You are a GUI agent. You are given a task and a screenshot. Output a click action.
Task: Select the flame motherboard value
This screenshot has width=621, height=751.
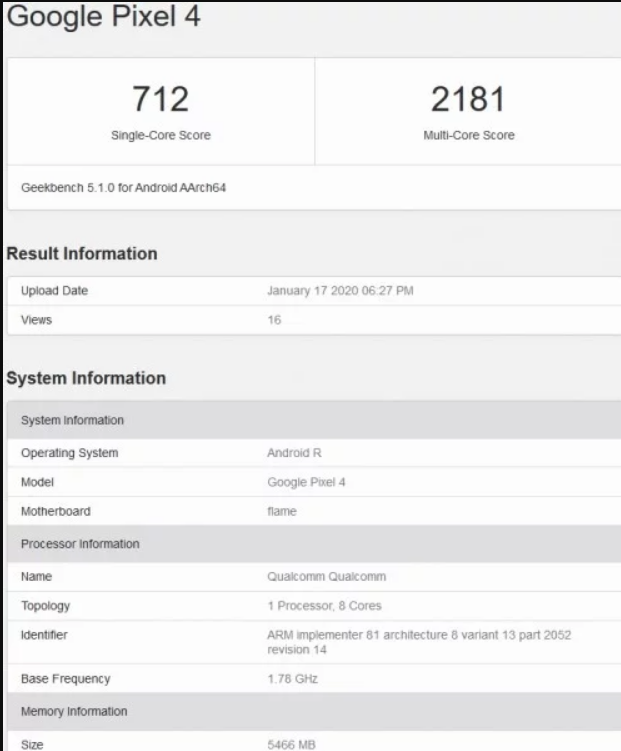coord(282,512)
